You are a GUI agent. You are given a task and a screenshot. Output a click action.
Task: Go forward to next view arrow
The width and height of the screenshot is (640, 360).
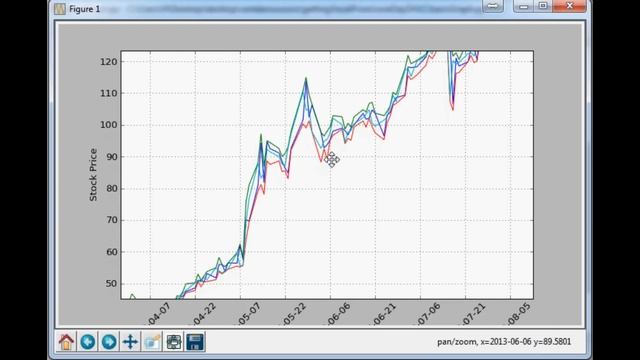point(109,342)
